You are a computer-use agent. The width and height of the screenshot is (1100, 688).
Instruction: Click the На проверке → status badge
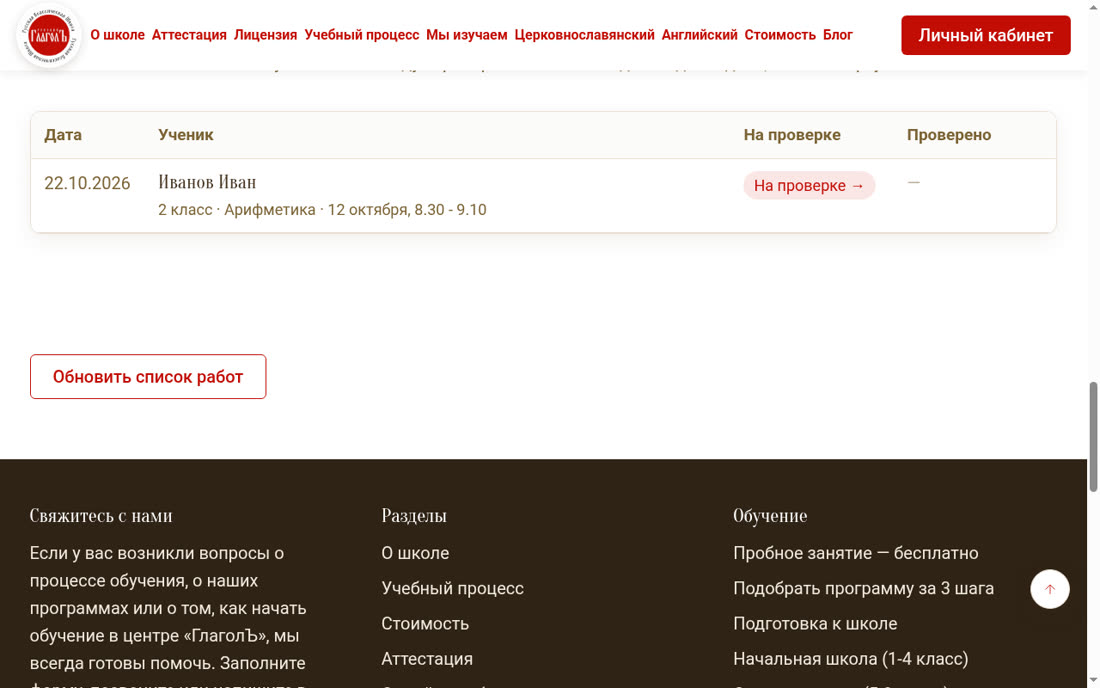tap(809, 185)
